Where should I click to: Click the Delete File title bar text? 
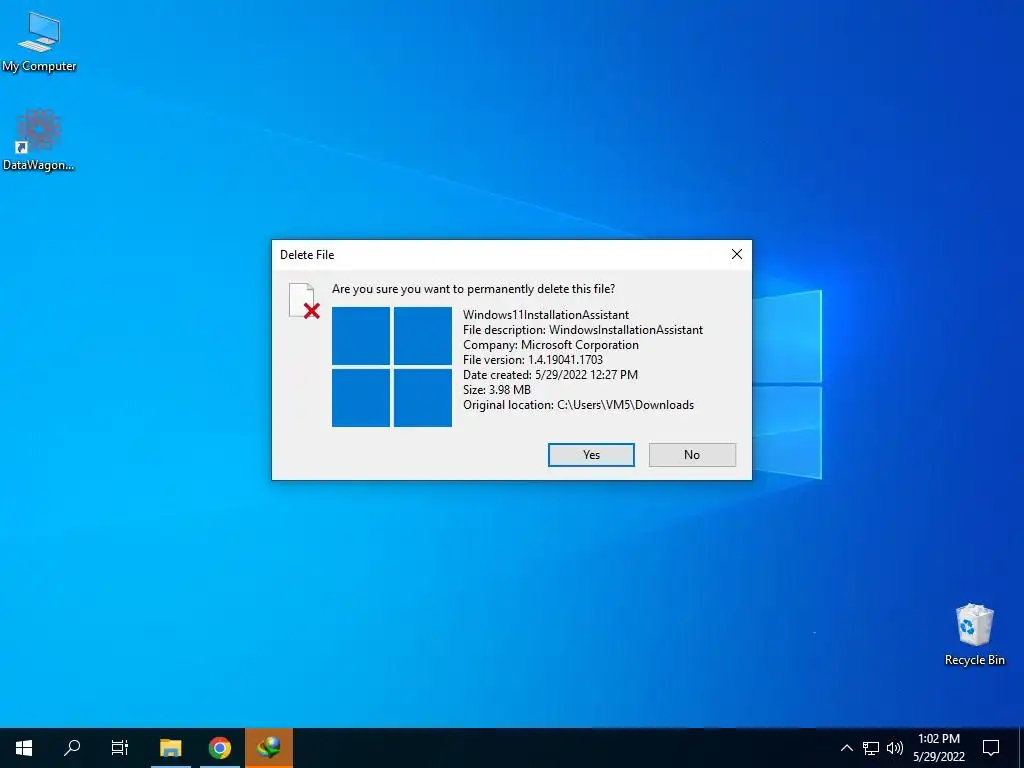point(307,255)
